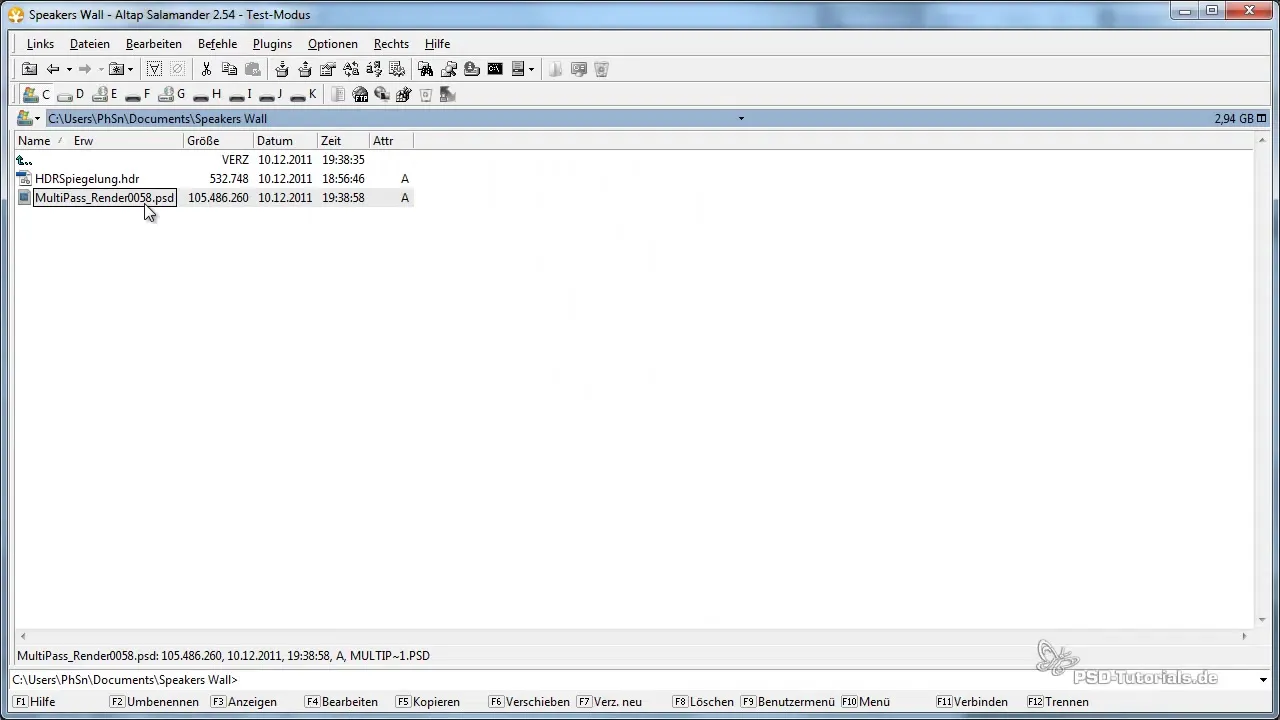This screenshot has width=1280, height=720.
Task: Open the Bearbeiten menu
Action: pyautogui.click(x=154, y=44)
